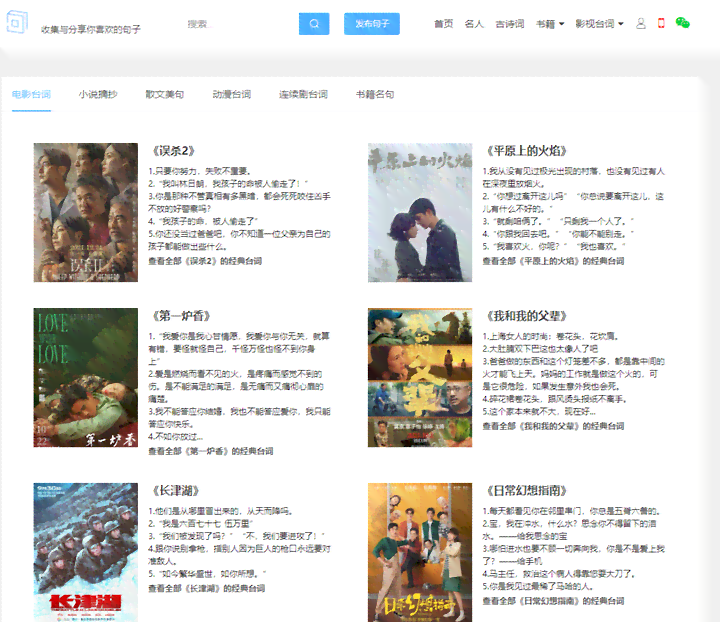Image resolution: width=720 pixels, height=622 pixels.
Task: Click the slogan 收集与分享你喜欢的句子
Action: coord(90,29)
